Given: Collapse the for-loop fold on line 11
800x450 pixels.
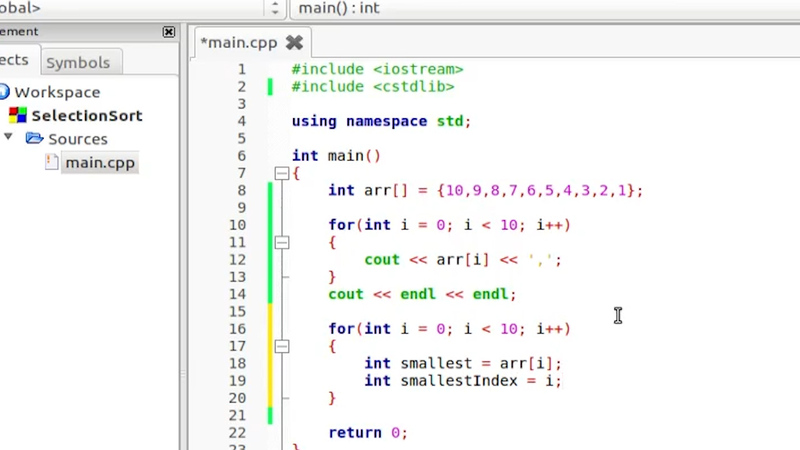Looking at the screenshot, I should coord(282,242).
